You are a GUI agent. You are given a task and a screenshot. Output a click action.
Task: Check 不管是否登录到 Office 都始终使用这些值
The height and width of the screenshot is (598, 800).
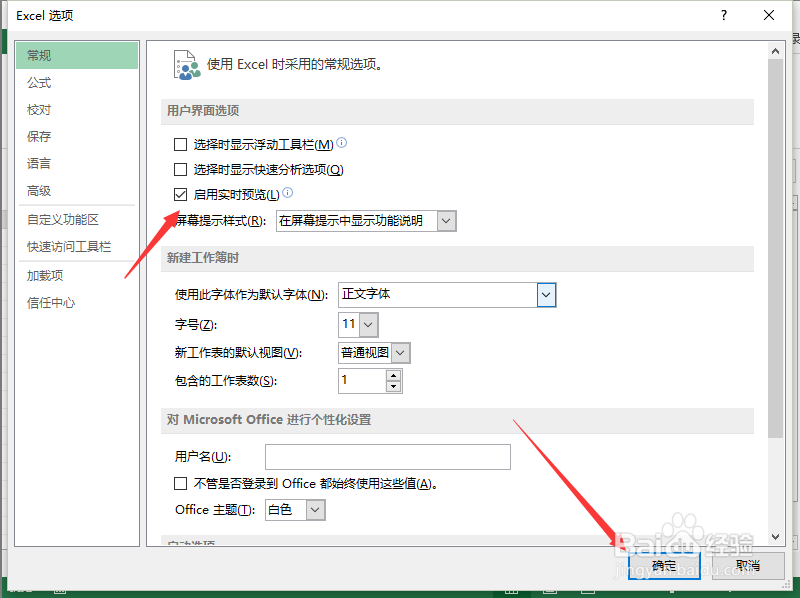point(181,483)
